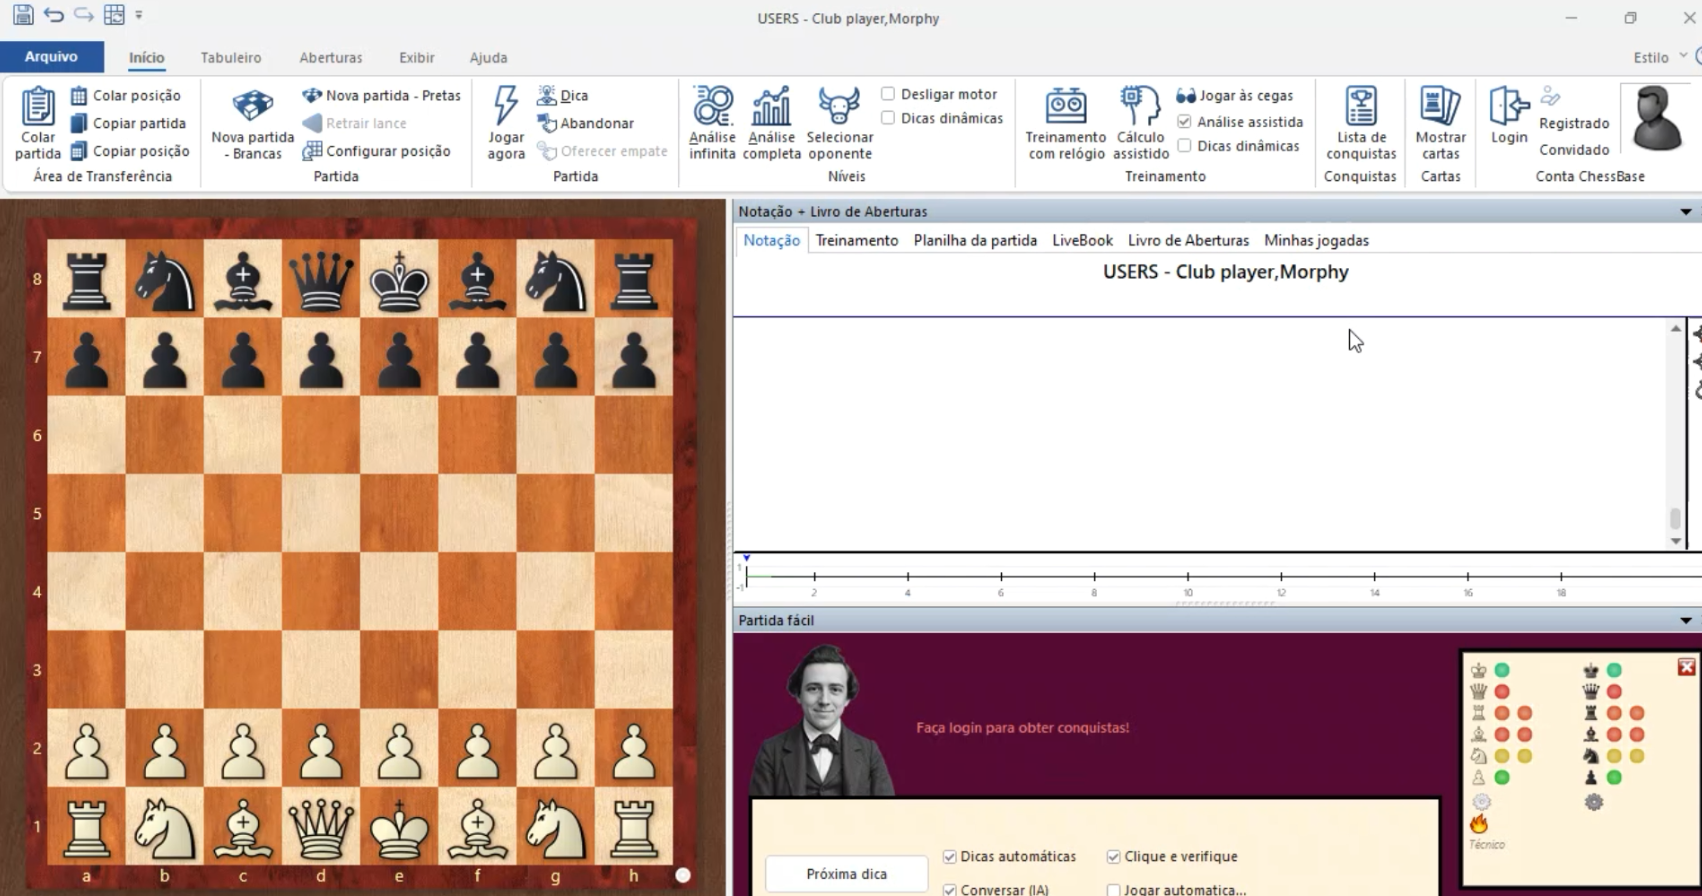Click the Redo arrow in the title bar

(x=84, y=15)
